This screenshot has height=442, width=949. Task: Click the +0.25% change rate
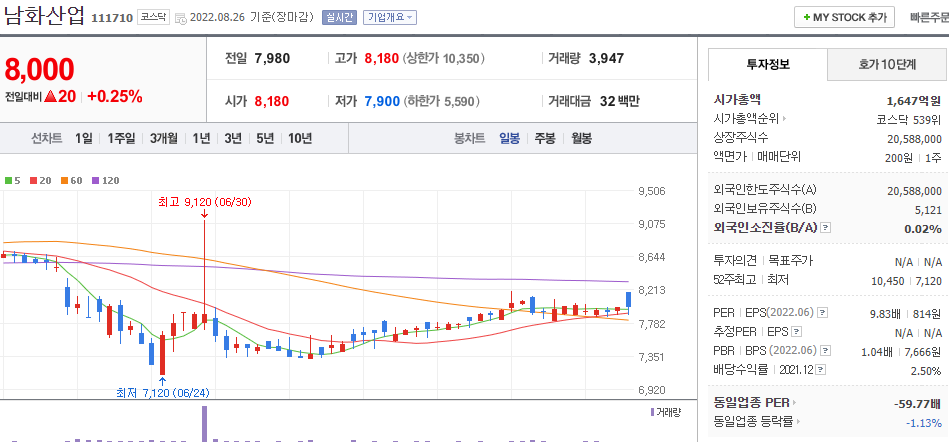(x=114, y=96)
